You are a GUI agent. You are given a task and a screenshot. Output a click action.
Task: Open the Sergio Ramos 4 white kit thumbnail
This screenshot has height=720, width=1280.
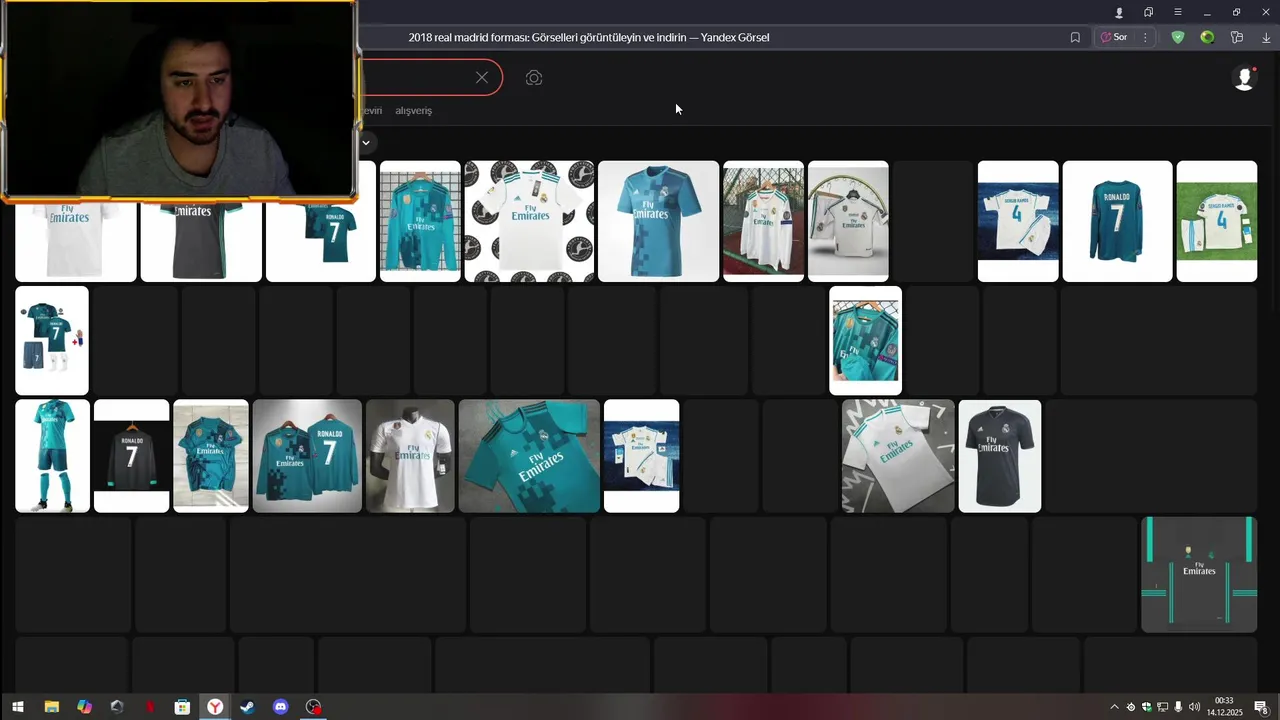[1018, 221]
